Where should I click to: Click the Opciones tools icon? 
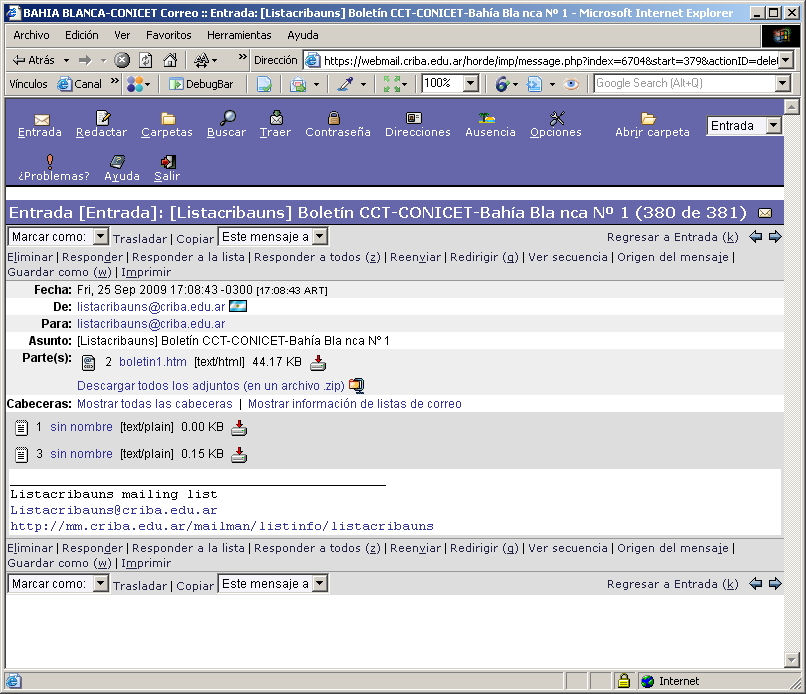(556, 118)
